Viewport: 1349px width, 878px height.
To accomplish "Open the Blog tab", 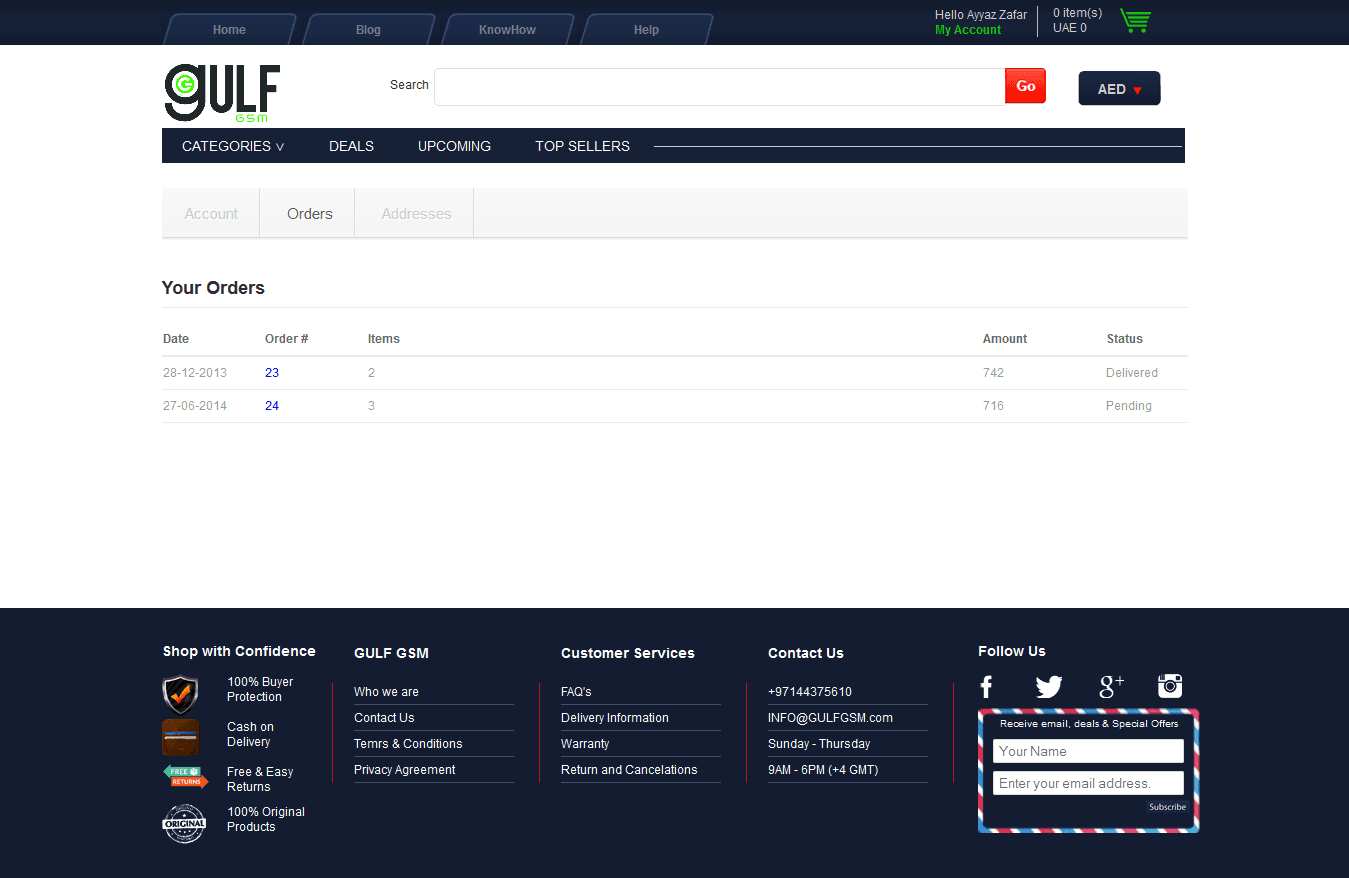I will (368, 29).
